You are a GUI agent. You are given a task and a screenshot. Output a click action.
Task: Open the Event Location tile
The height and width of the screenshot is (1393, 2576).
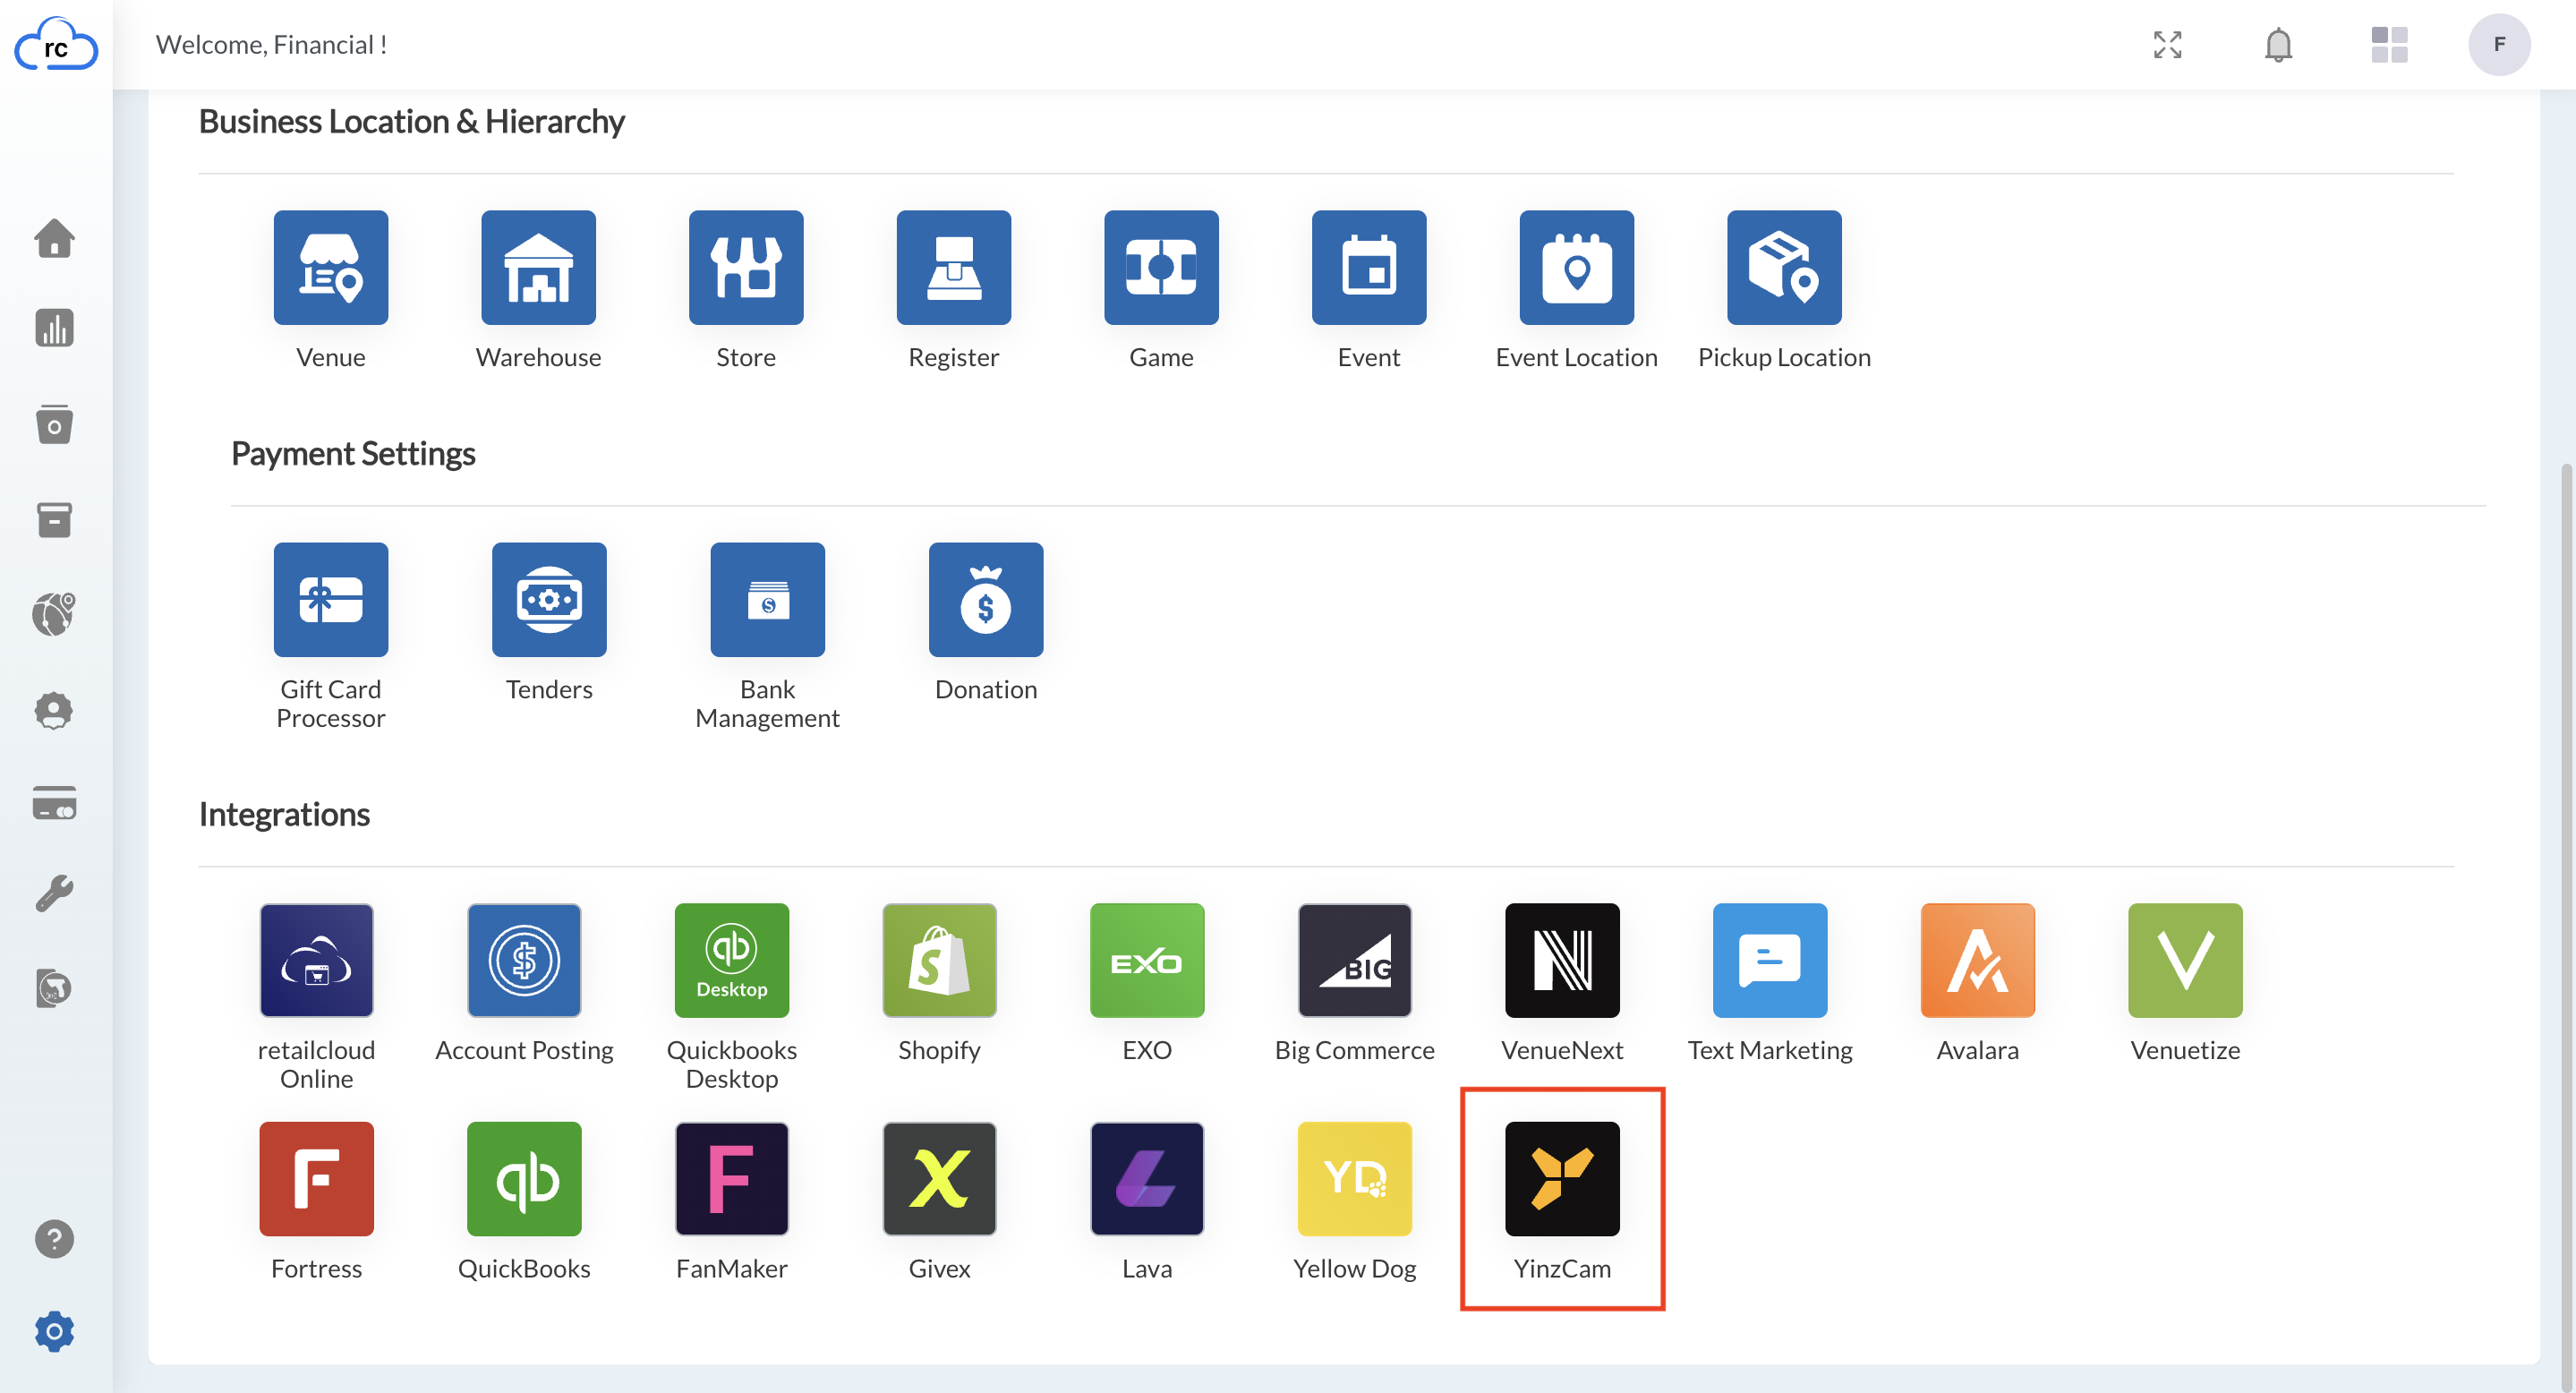(x=1577, y=267)
